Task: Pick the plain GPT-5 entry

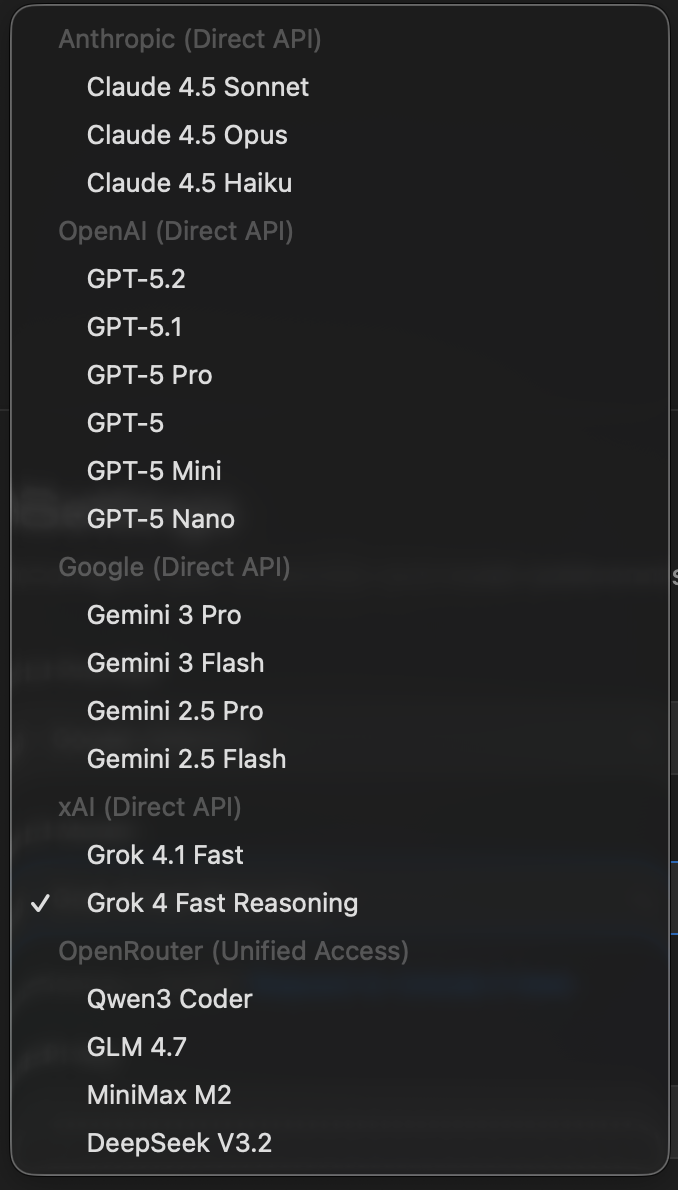Action: pos(125,423)
